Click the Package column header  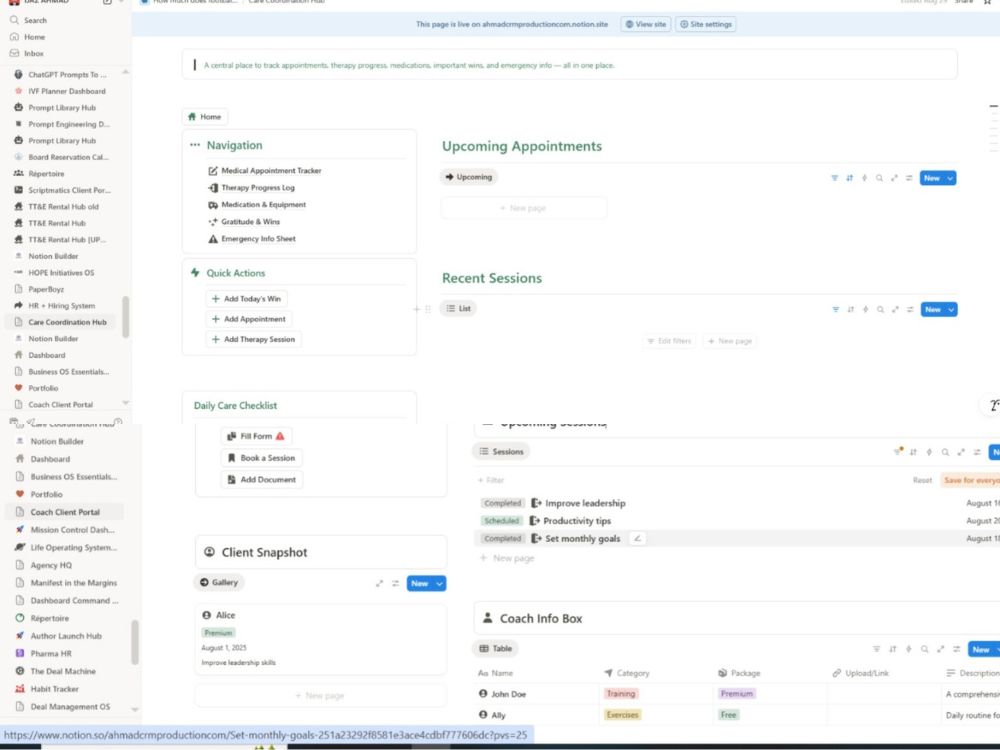[x=739, y=673]
